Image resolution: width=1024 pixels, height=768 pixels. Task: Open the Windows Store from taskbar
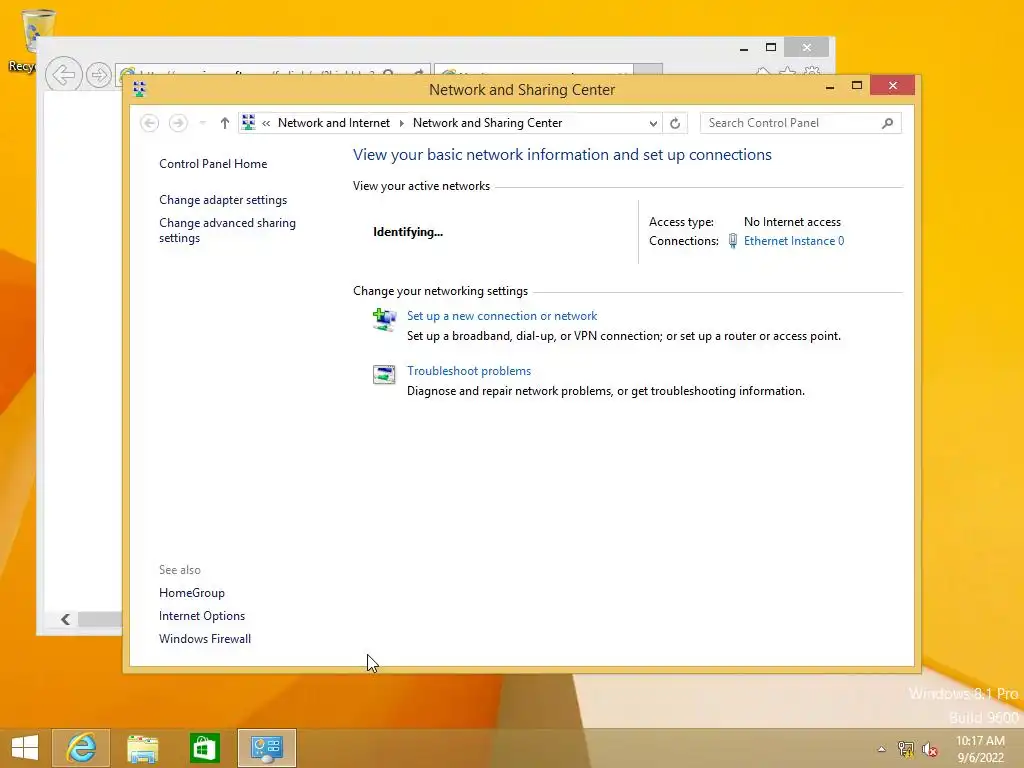pos(204,748)
